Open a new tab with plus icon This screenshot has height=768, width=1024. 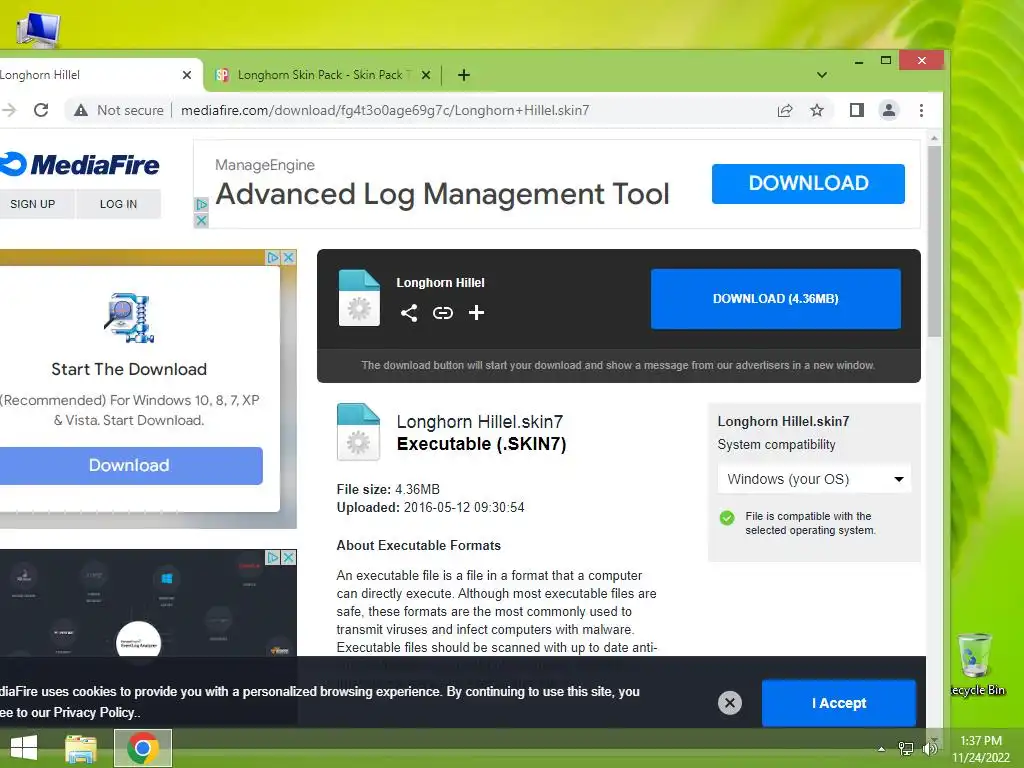click(464, 75)
